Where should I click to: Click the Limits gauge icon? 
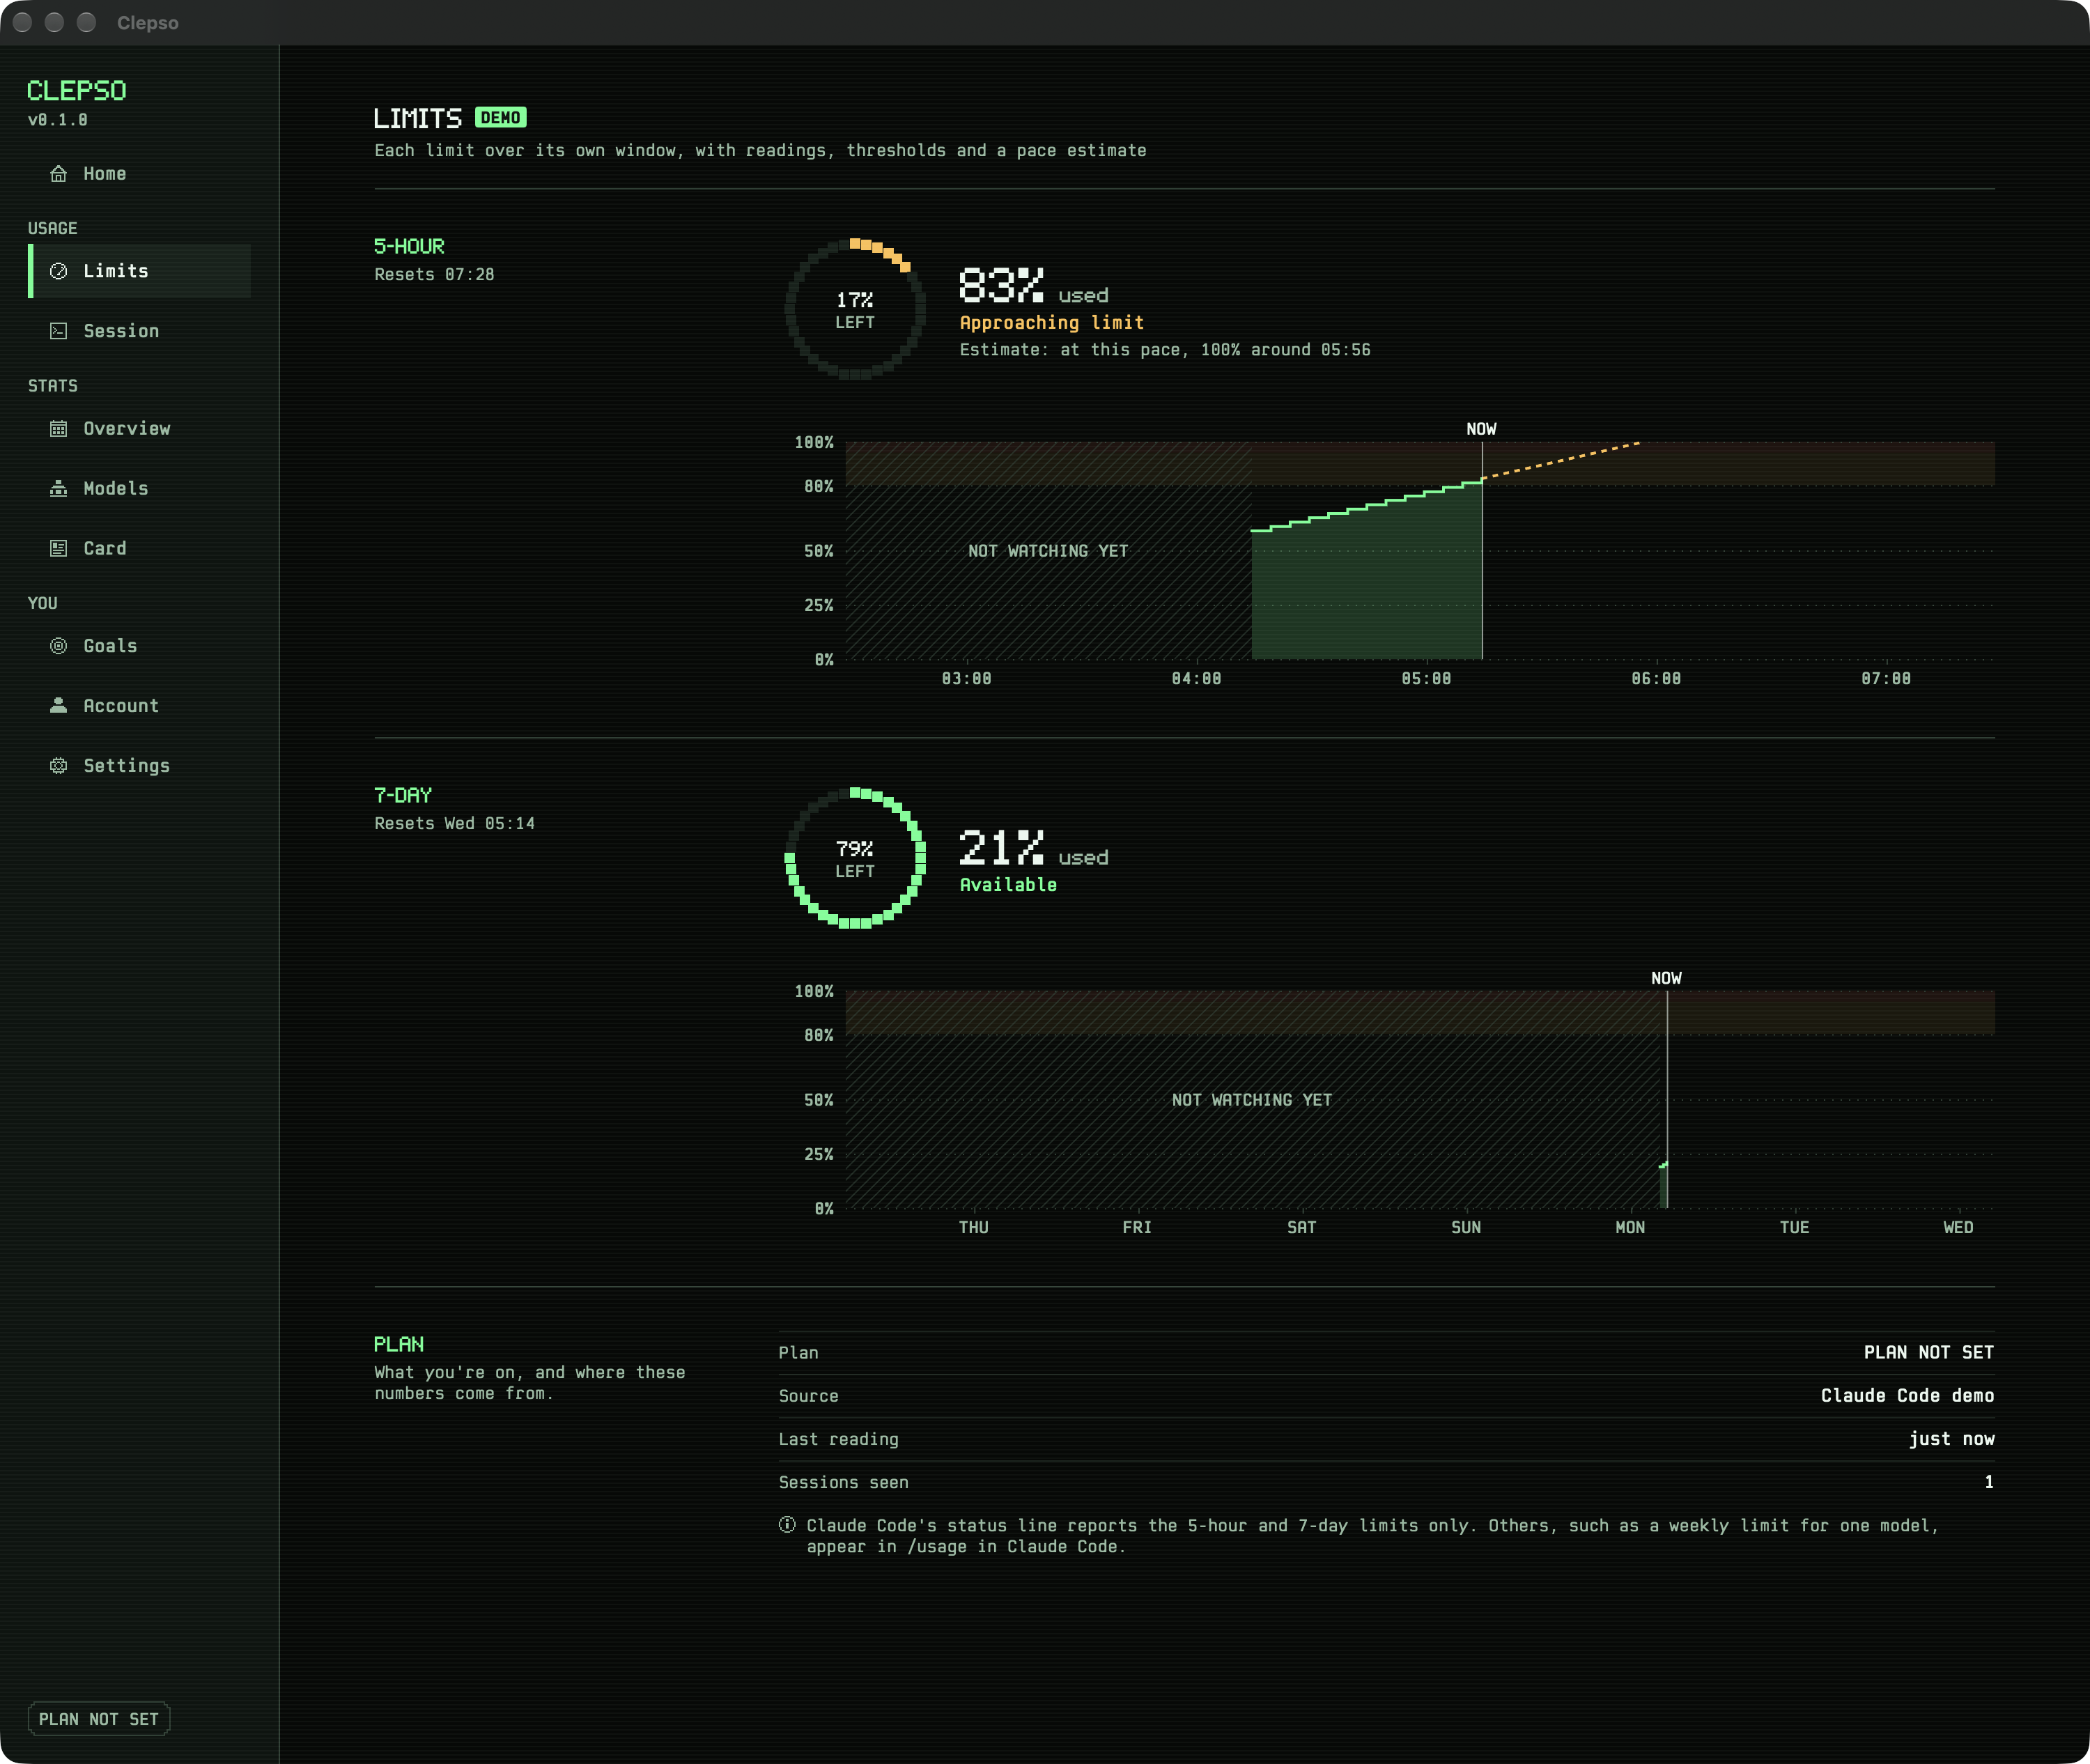coord(59,271)
